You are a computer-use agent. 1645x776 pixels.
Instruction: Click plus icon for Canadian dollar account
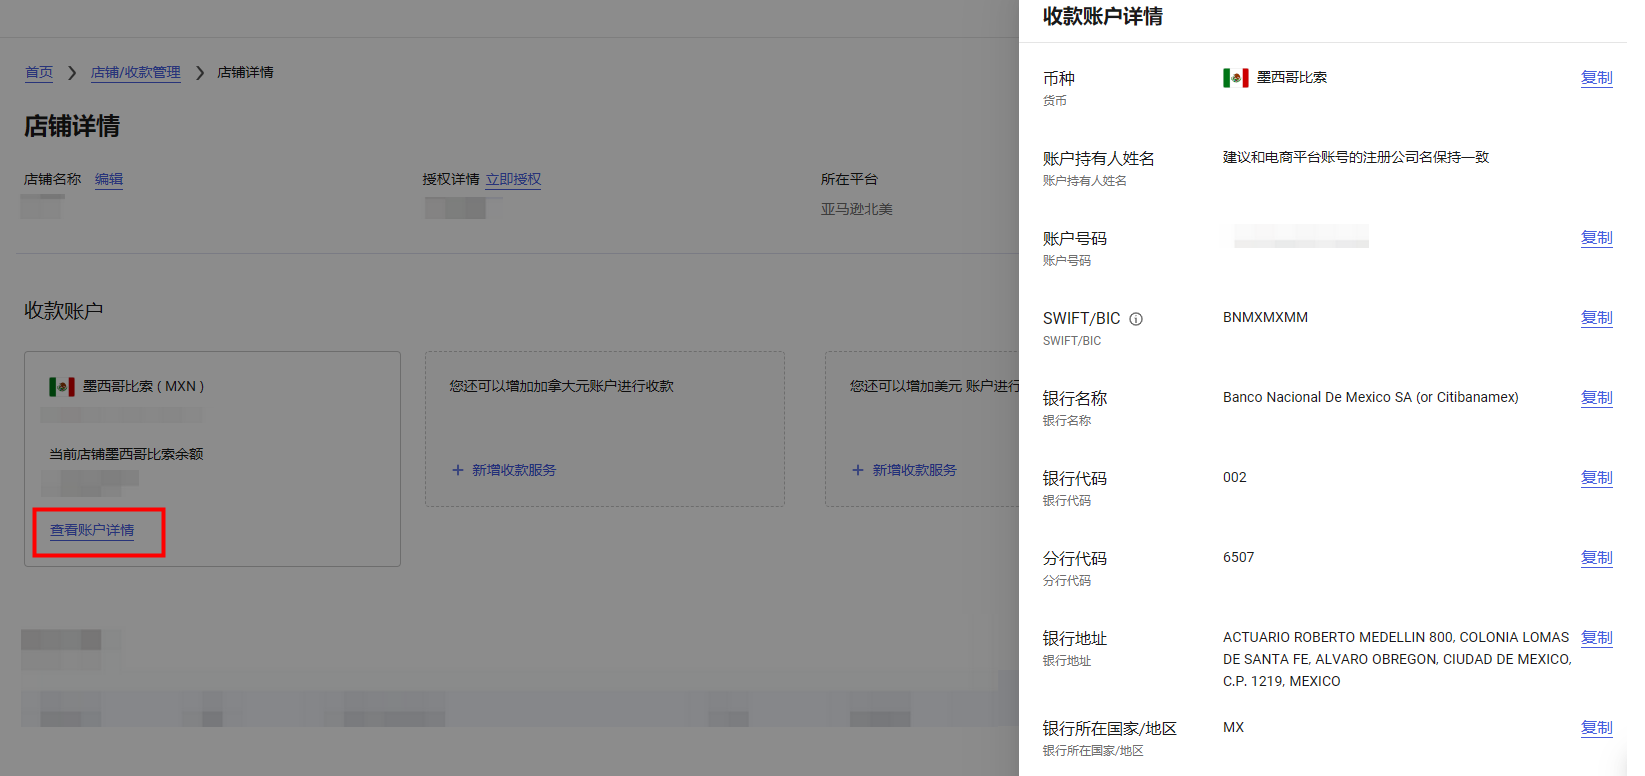coord(458,470)
